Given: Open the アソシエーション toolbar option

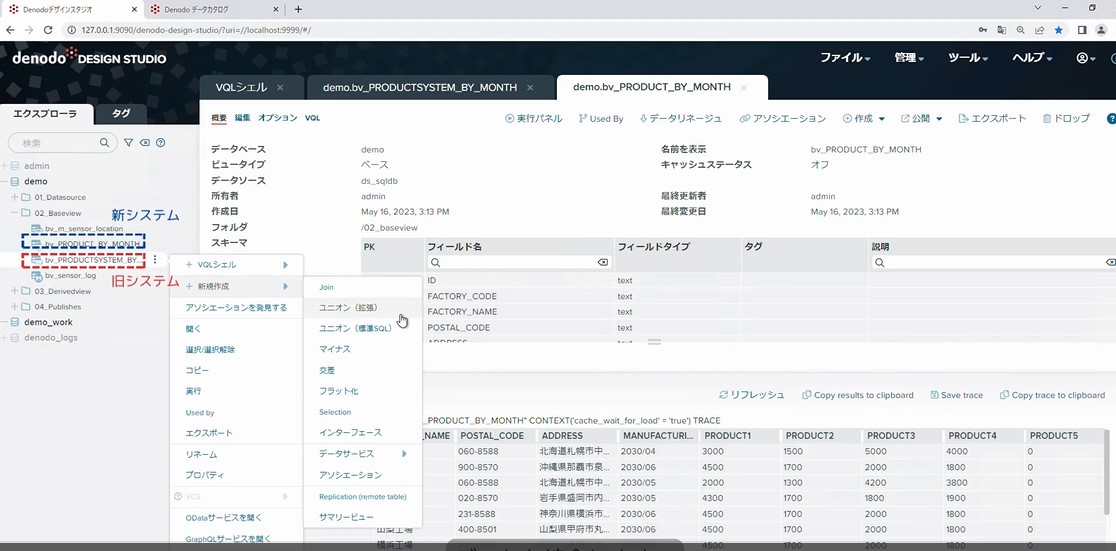Looking at the screenshot, I should (x=782, y=119).
